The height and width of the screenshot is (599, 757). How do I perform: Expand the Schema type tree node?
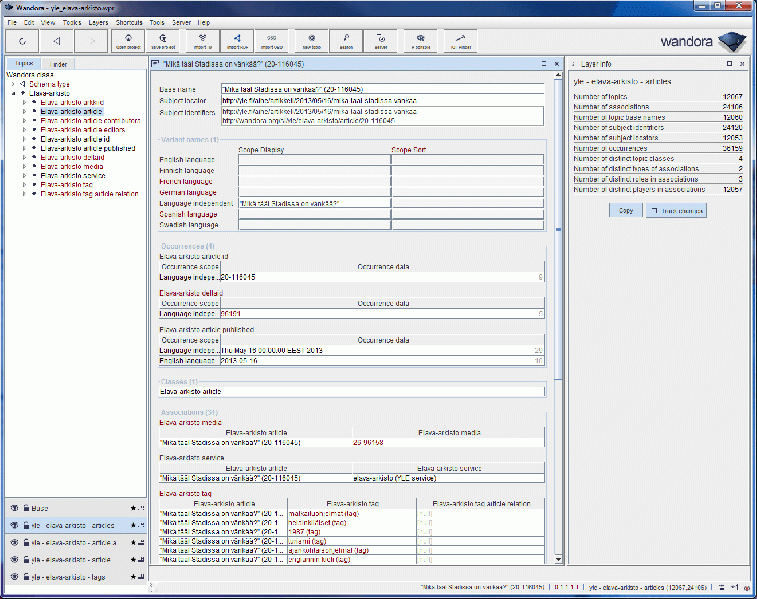15,84
